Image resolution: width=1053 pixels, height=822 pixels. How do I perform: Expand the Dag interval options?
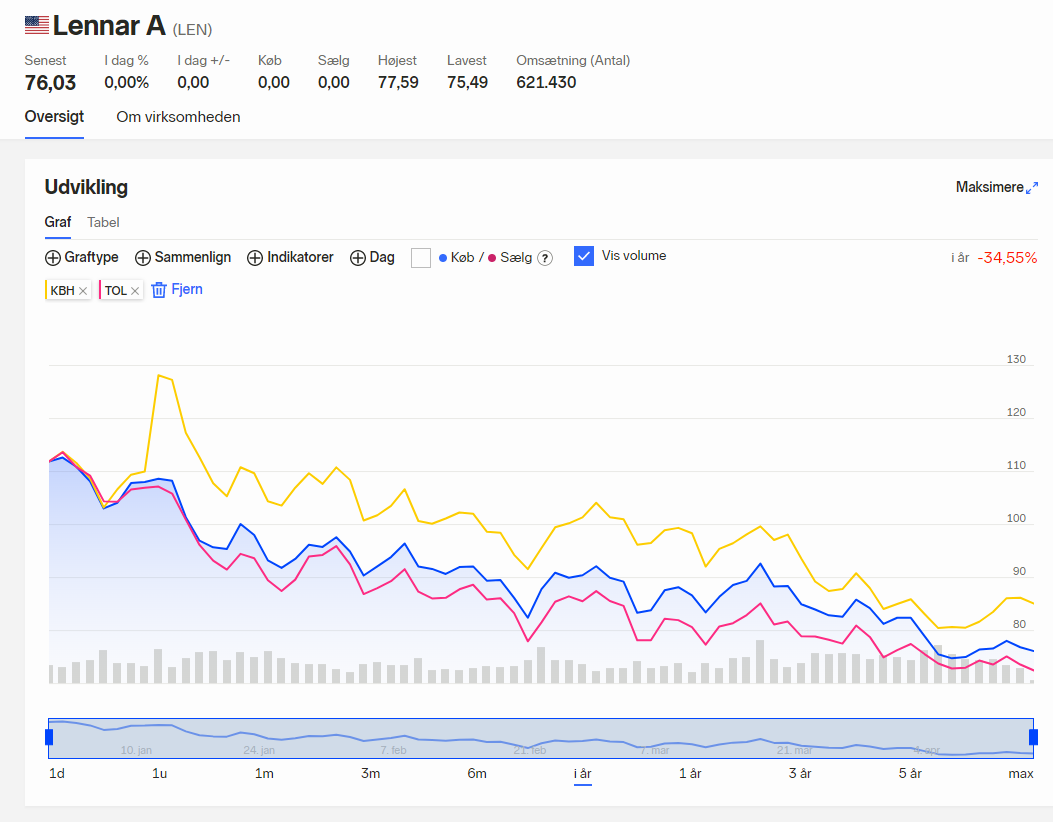[x=372, y=257]
